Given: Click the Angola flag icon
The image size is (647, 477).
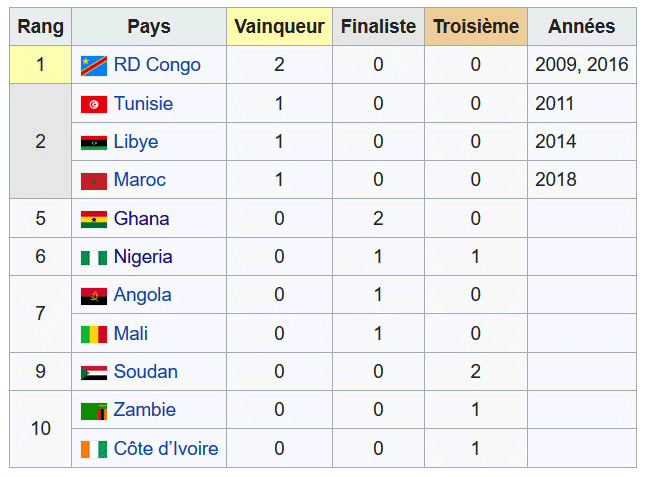Looking at the screenshot, I should 93,296.
